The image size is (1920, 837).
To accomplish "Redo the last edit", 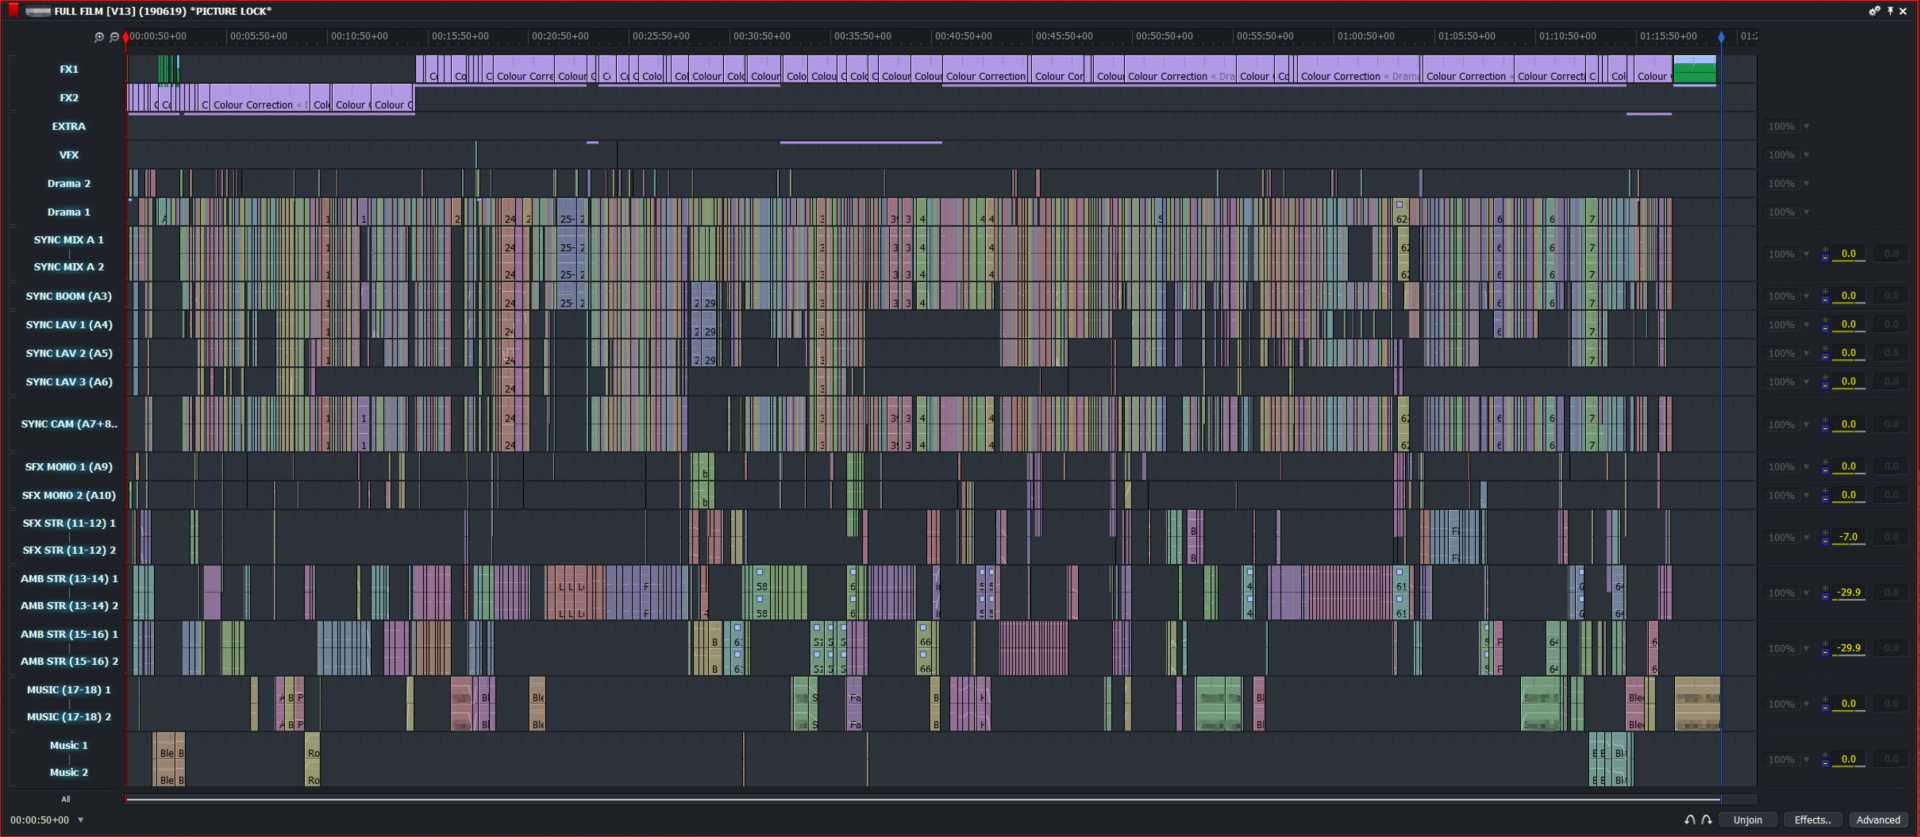I will click(x=1707, y=820).
